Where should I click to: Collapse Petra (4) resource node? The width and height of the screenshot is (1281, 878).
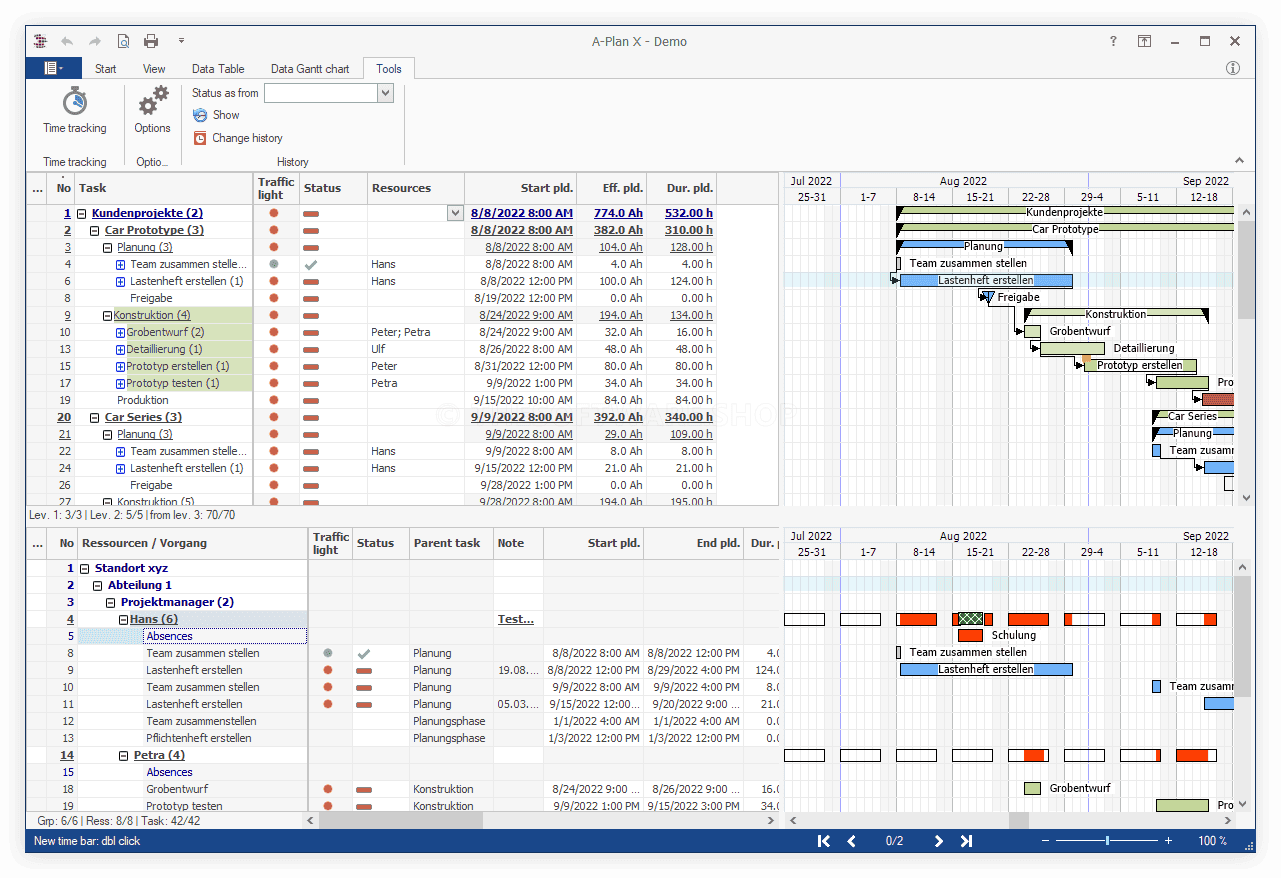124,755
